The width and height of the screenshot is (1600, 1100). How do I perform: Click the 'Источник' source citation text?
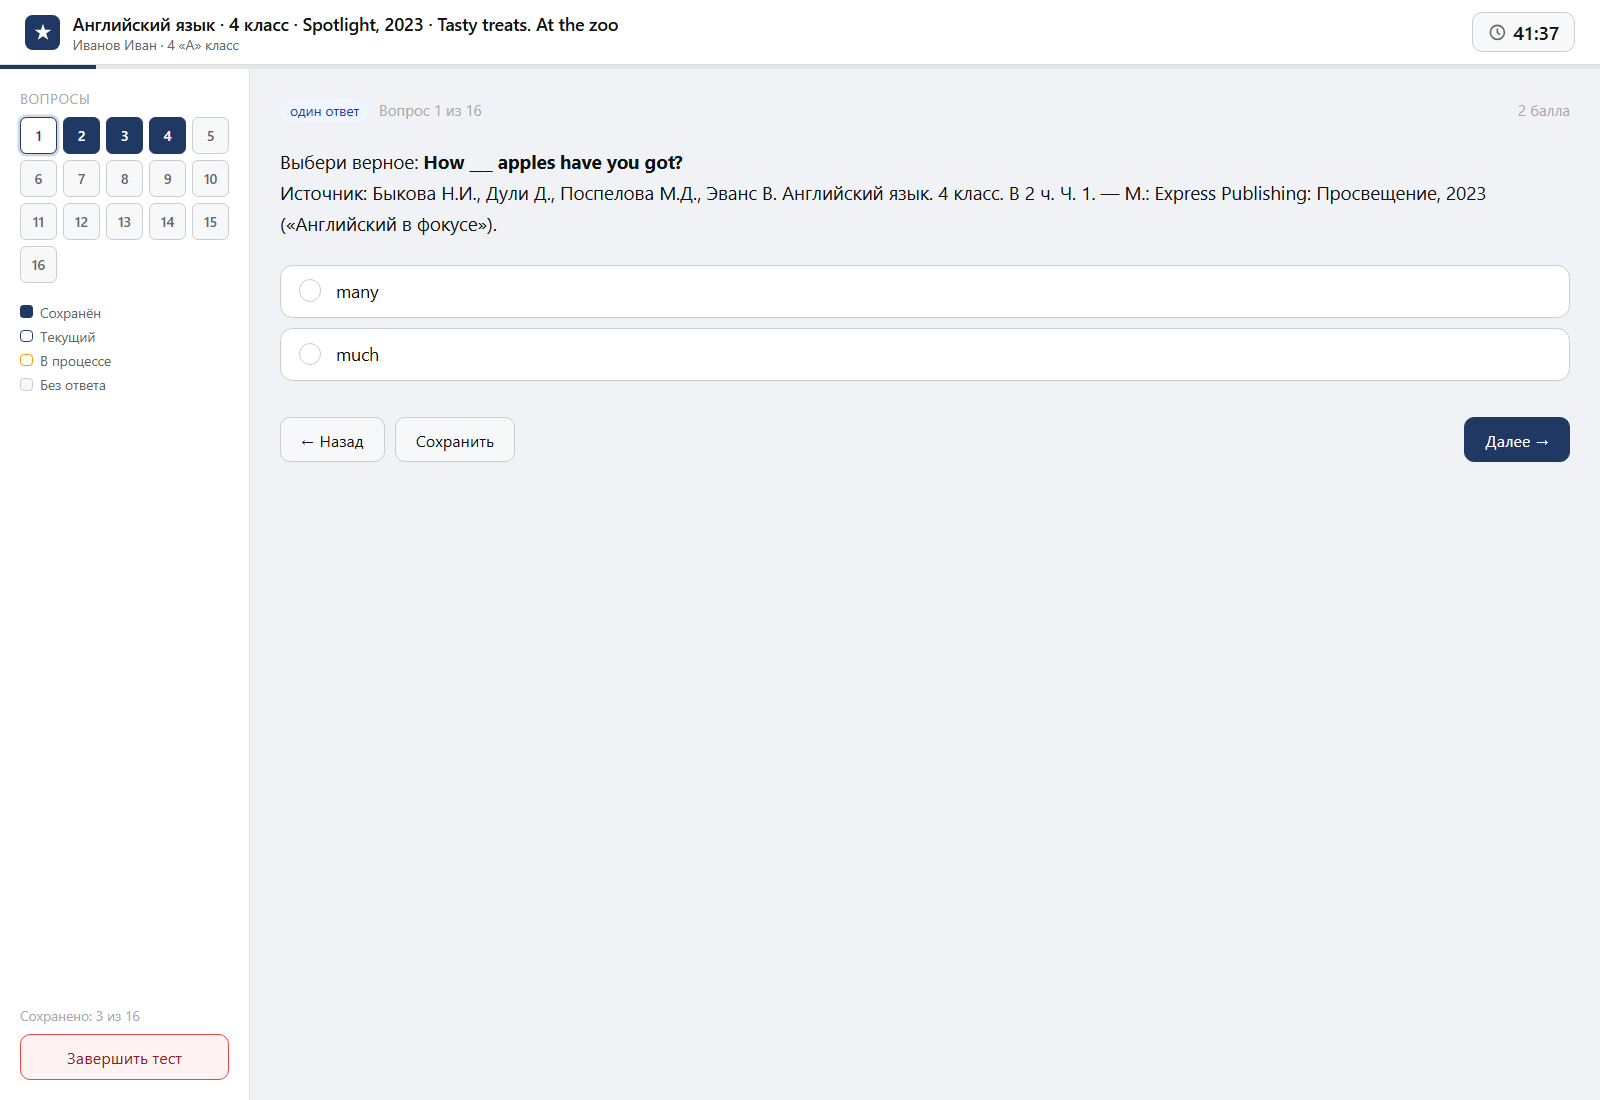click(883, 209)
